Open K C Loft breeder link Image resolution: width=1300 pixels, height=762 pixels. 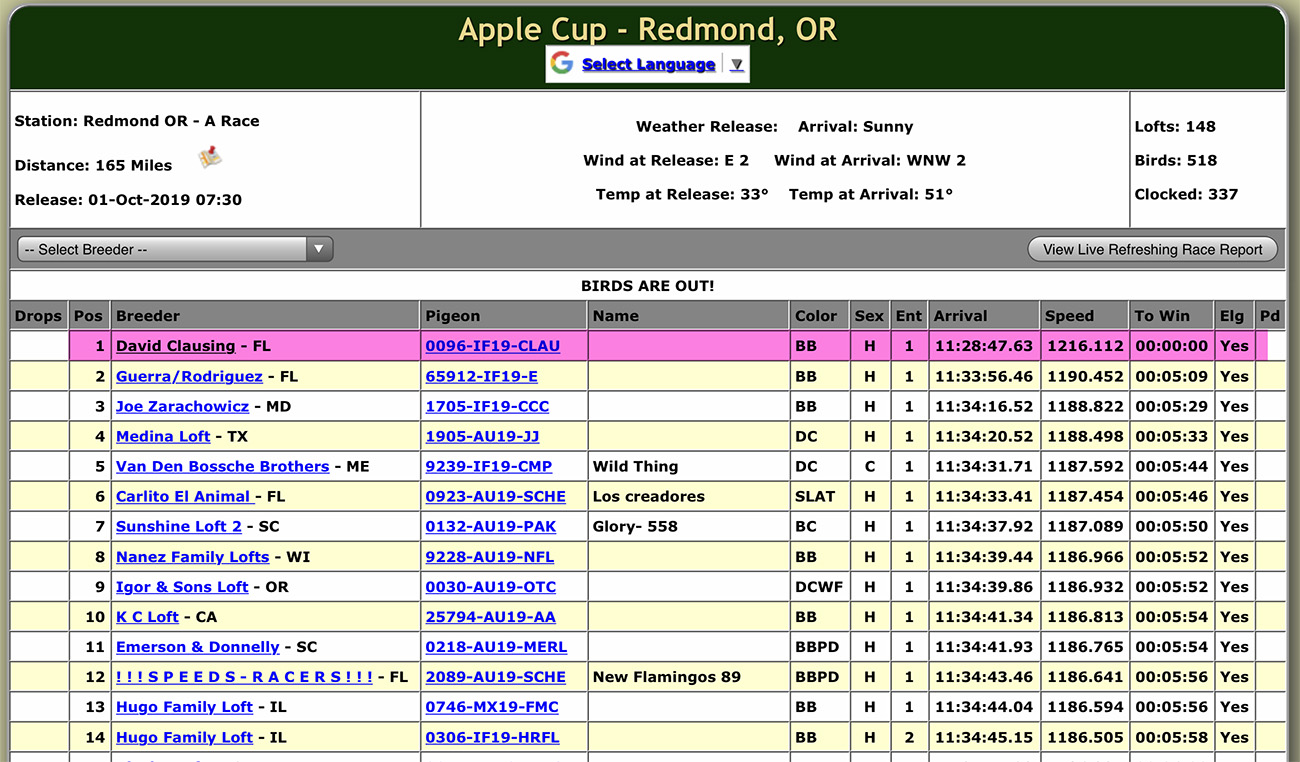[x=147, y=616]
